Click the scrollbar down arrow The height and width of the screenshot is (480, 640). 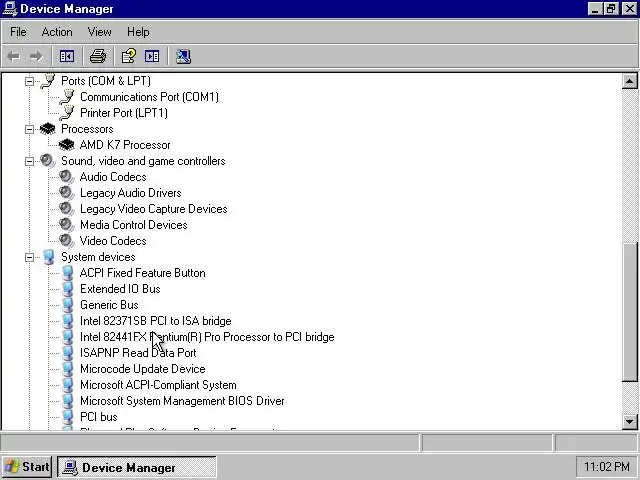click(629, 421)
